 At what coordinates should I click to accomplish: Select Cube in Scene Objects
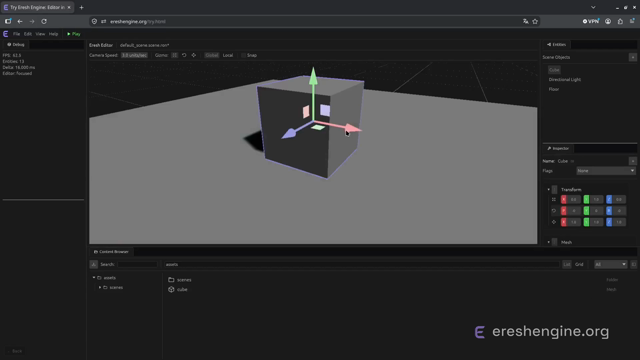pyautogui.click(x=554, y=70)
